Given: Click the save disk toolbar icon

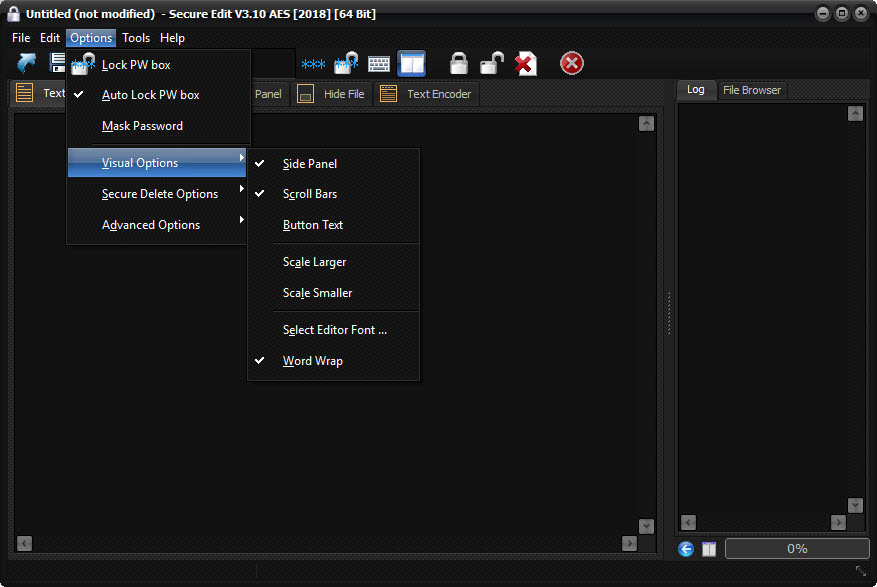Looking at the screenshot, I should coord(56,63).
